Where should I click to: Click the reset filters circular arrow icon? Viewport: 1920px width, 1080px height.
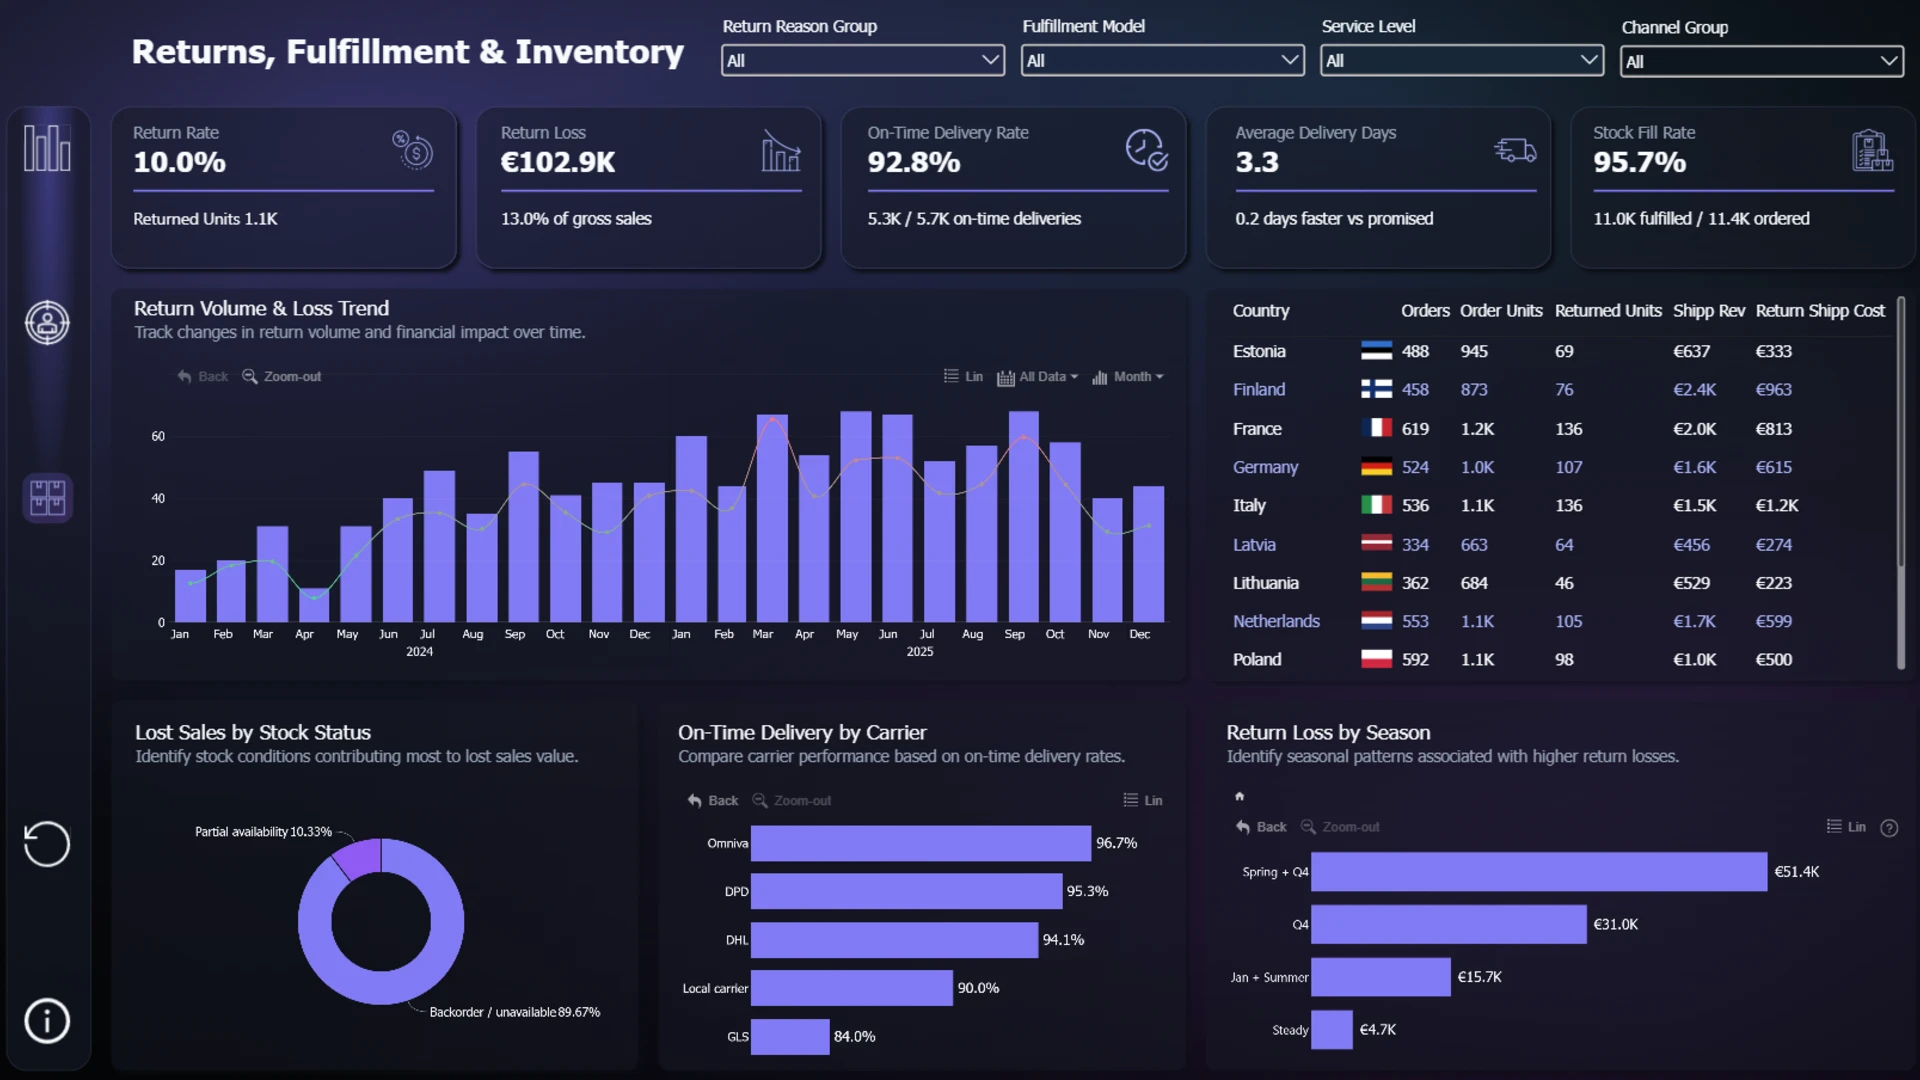(x=47, y=844)
